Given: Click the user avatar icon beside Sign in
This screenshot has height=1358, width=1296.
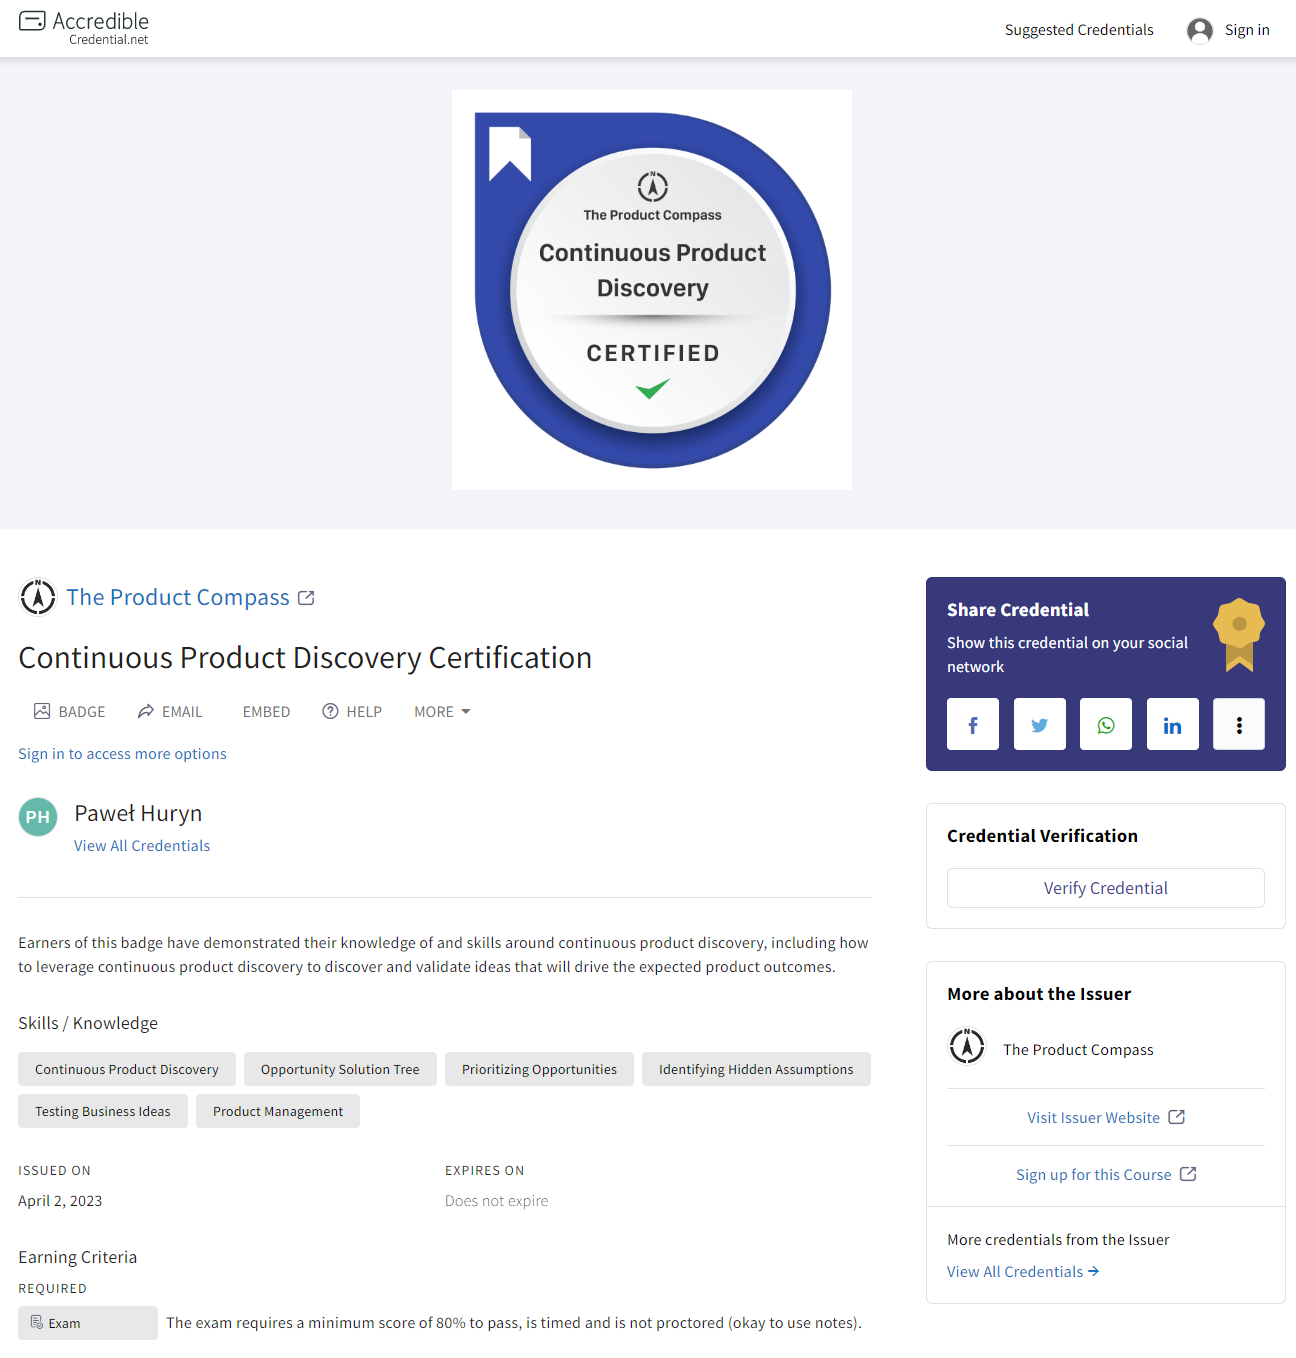Looking at the screenshot, I should [x=1199, y=30].
